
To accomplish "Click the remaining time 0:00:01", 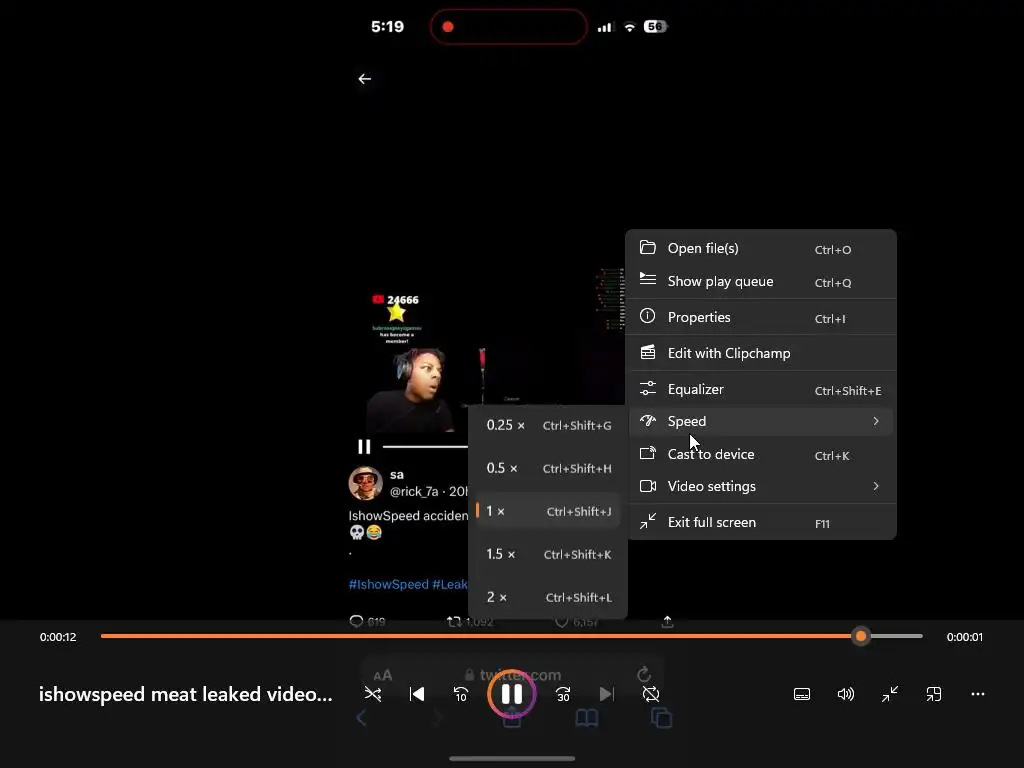I will [x=965, y=637].
